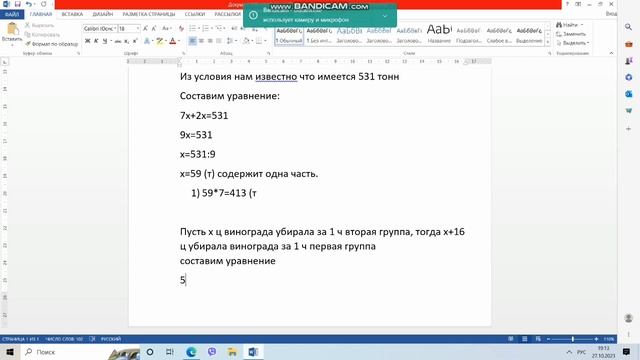Align text right
Viewport: 640px width, 360px height.
210,41
